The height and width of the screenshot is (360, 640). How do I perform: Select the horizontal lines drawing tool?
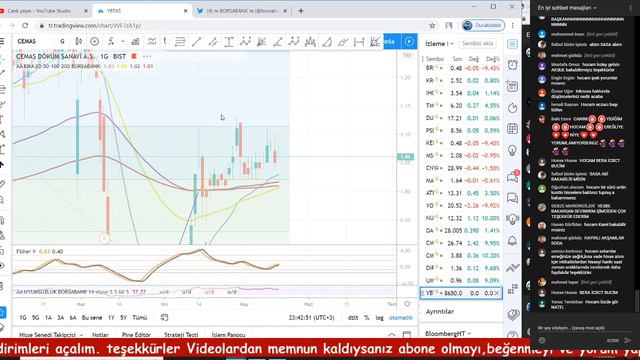[x=180, y=42]
